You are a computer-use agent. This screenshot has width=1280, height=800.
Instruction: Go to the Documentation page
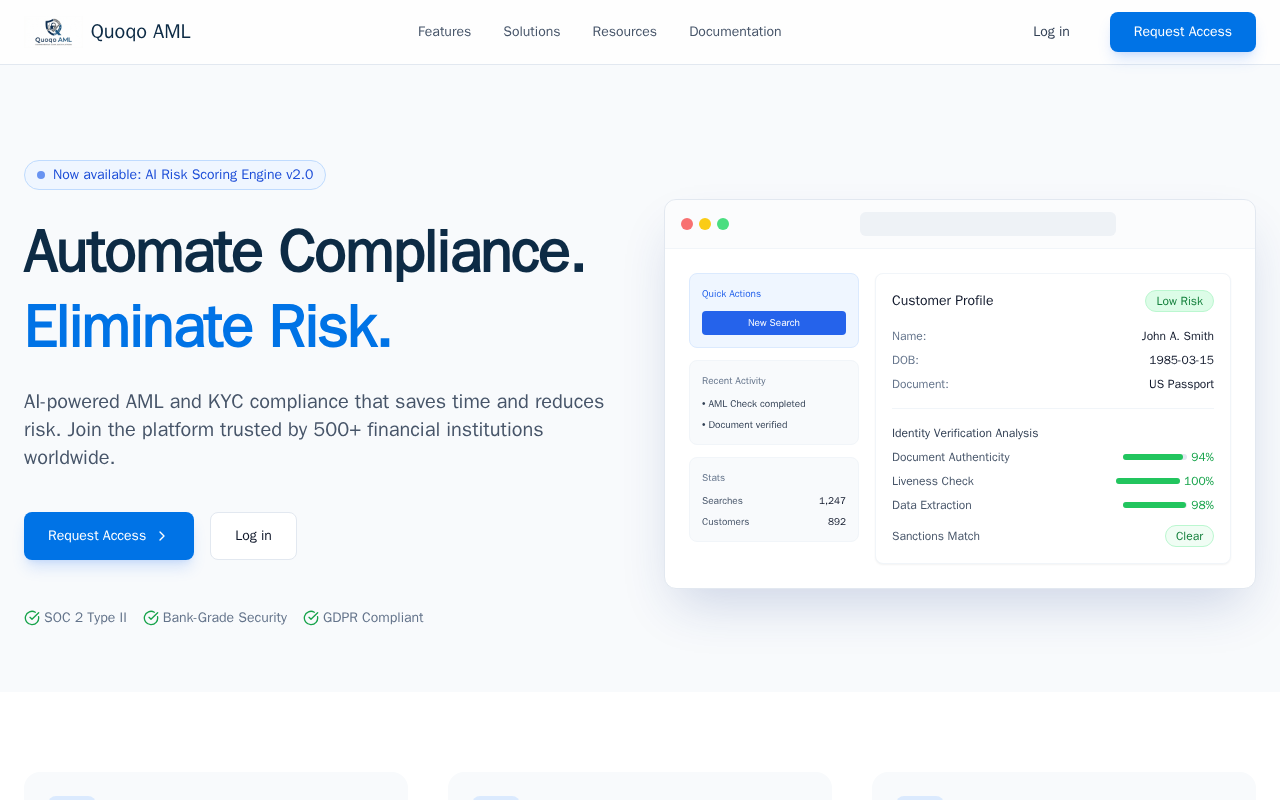coord(735,32)
